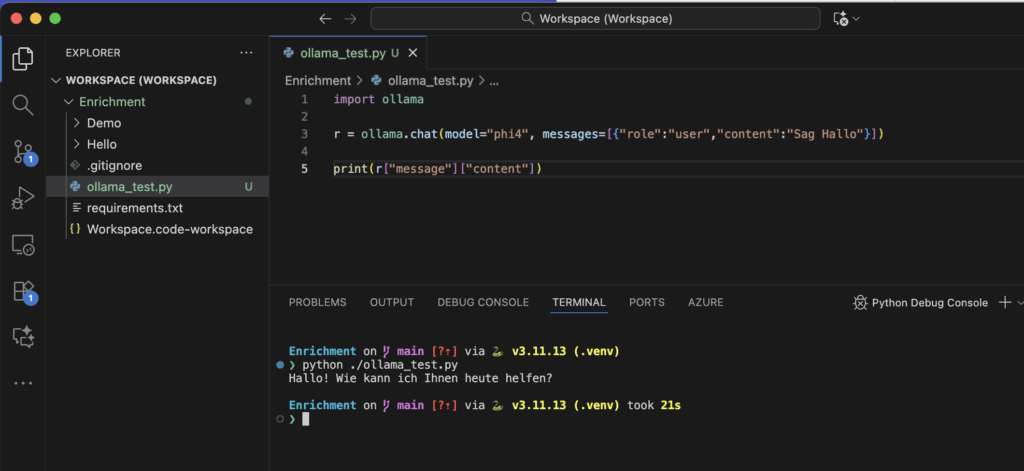Screen dimensions: 1024x471
Task: Open the Explorer view in activity bar
Action: 22,58
